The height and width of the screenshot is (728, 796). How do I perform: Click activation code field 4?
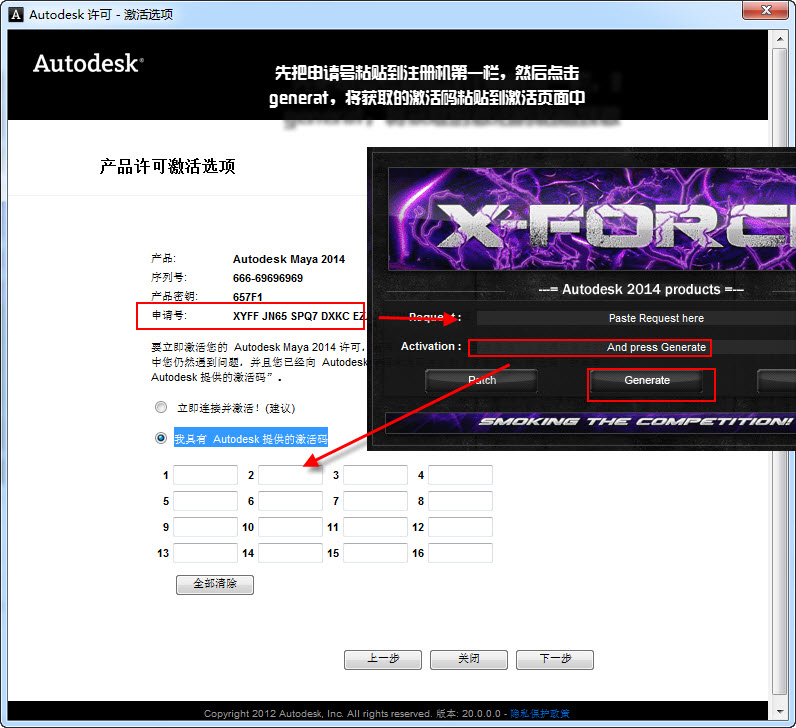point(460,475)
